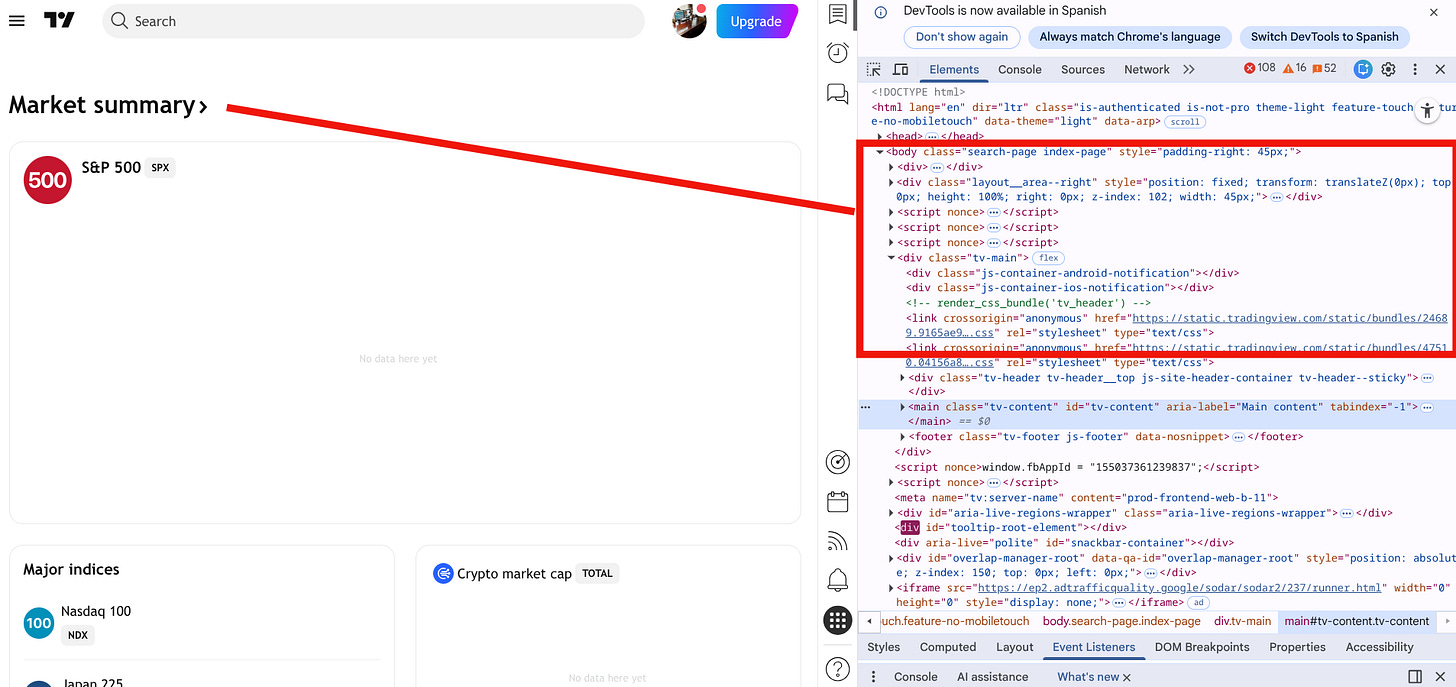Click Switch DevTools to Spanish
The height and width of the screenshot is (687, 1456).
click(1325, 37)
